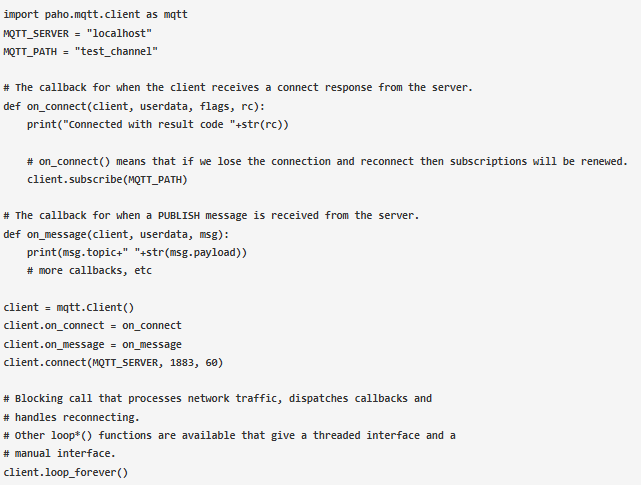Click the "localhost" string value
This screenshot has width=641, height=485.
(122, 33)
